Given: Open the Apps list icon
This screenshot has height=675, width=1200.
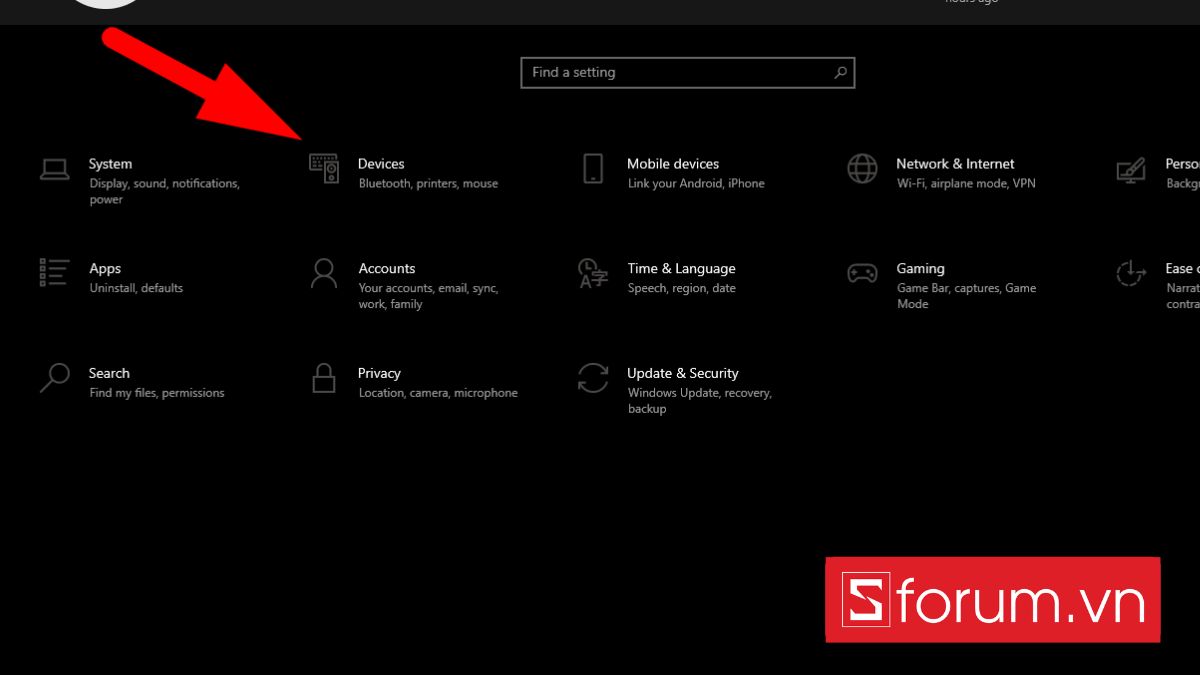Looking at the screenshot, I should [54, 272].
